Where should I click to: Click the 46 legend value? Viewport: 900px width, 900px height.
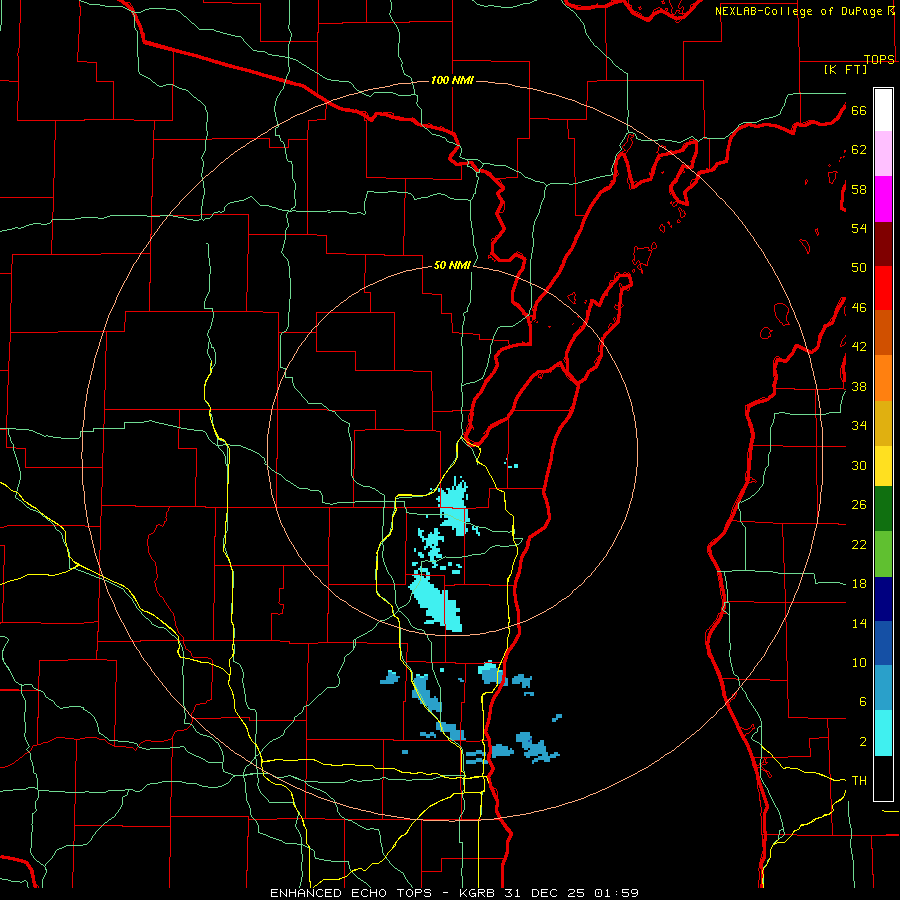click(859, 308)
